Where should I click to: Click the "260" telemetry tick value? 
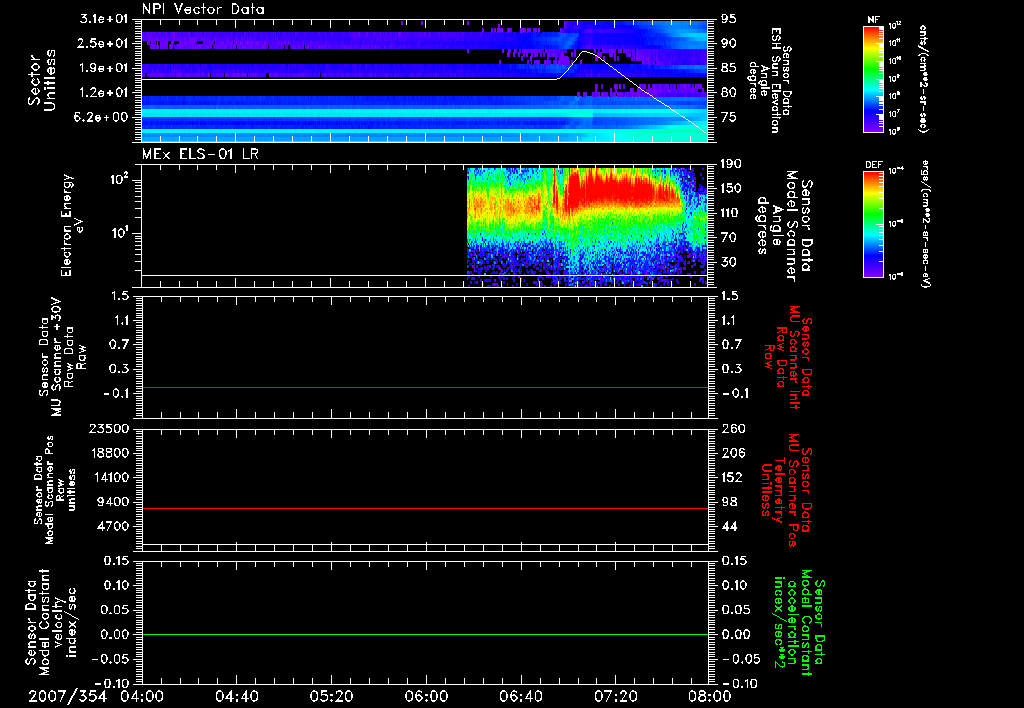click(x=732, y=429)
